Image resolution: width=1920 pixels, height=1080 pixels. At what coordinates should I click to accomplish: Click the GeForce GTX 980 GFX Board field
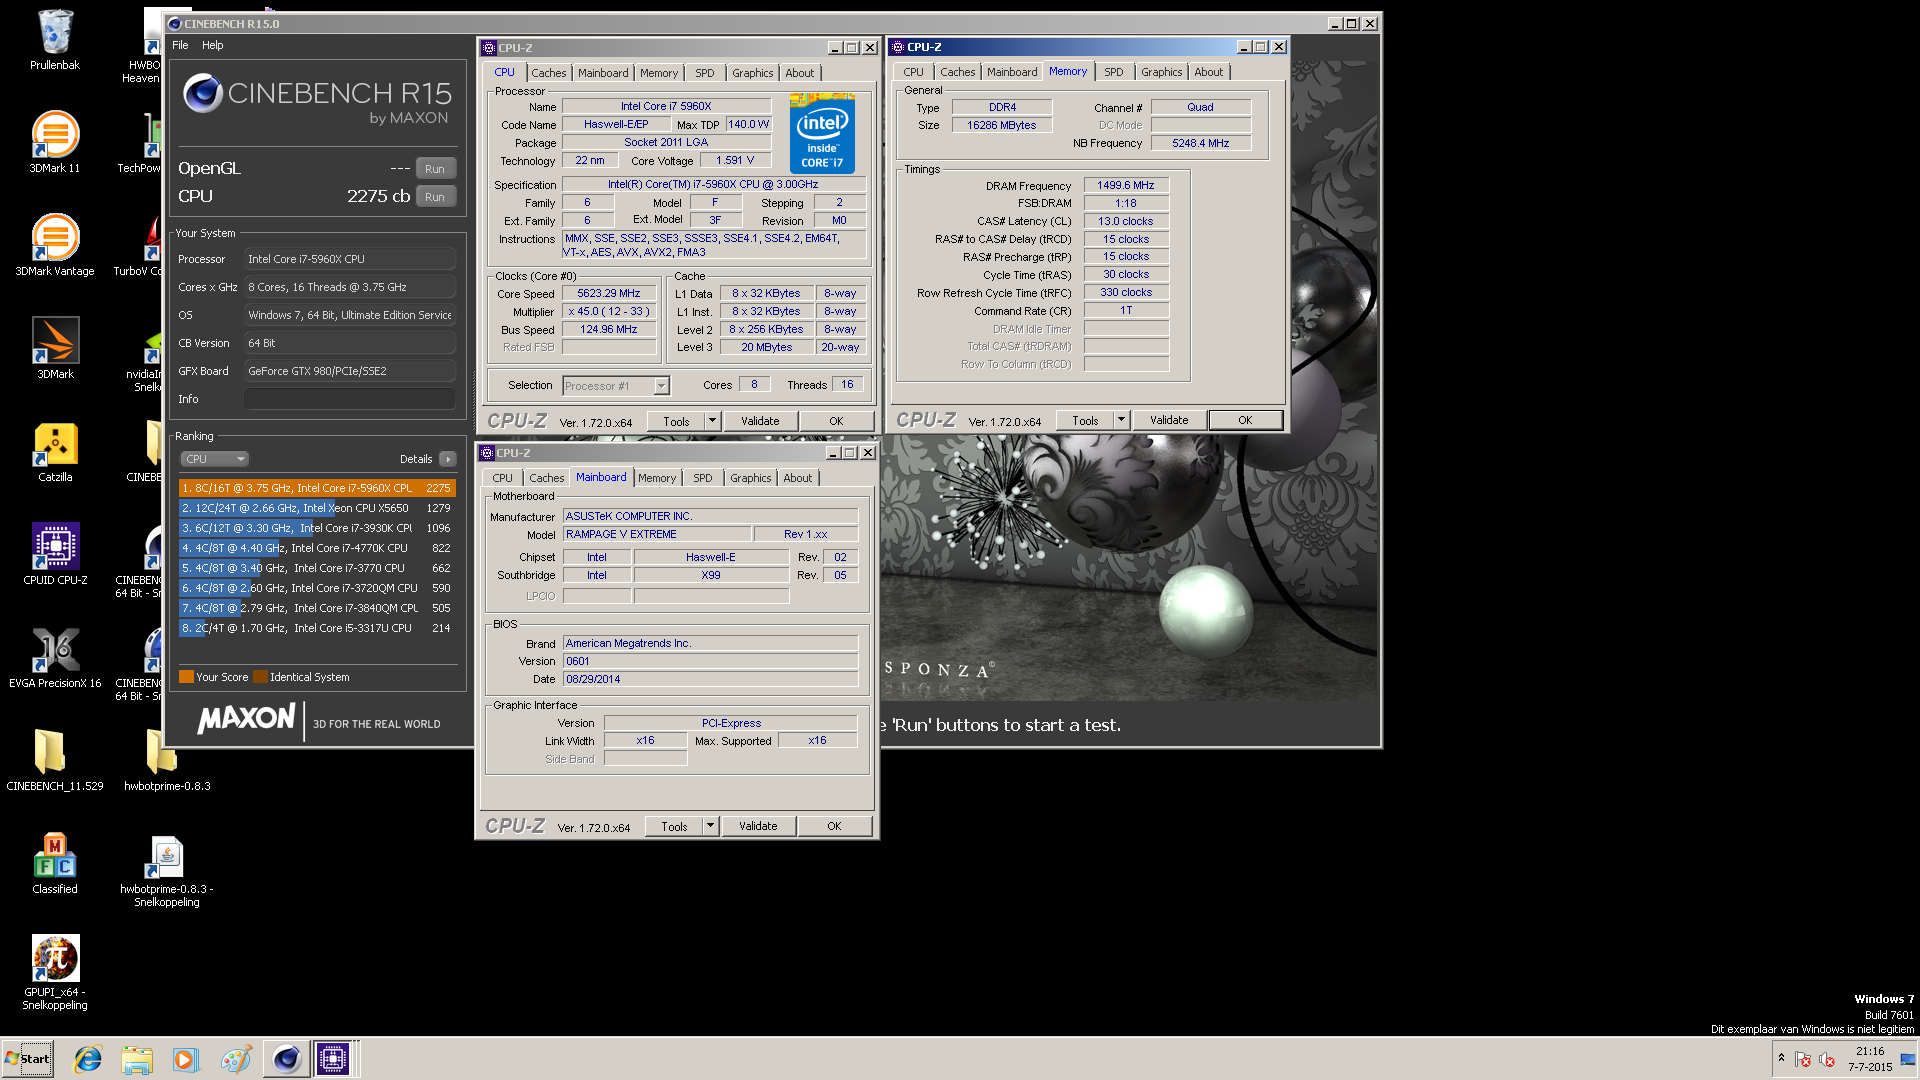click(350, 371)
